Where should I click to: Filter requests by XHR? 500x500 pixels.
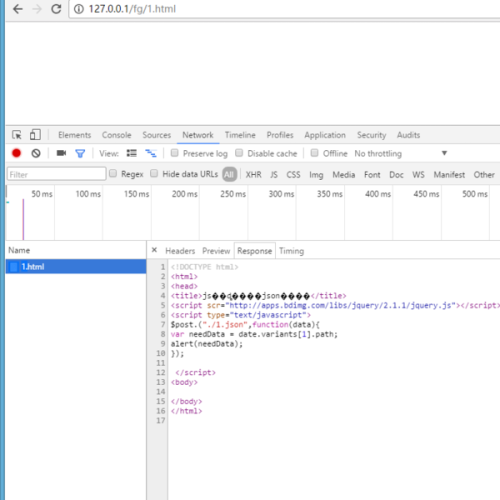(x=253, y=175)
